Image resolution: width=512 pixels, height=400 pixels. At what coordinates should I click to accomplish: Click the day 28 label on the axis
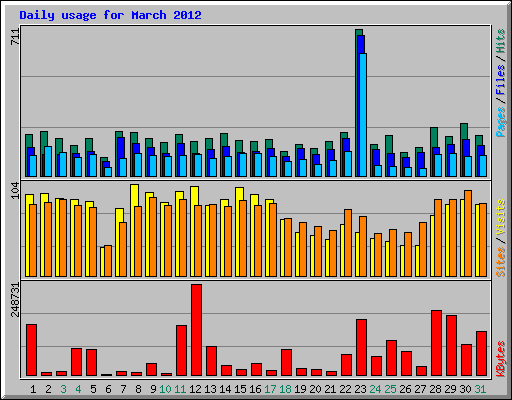pos(435,389)
